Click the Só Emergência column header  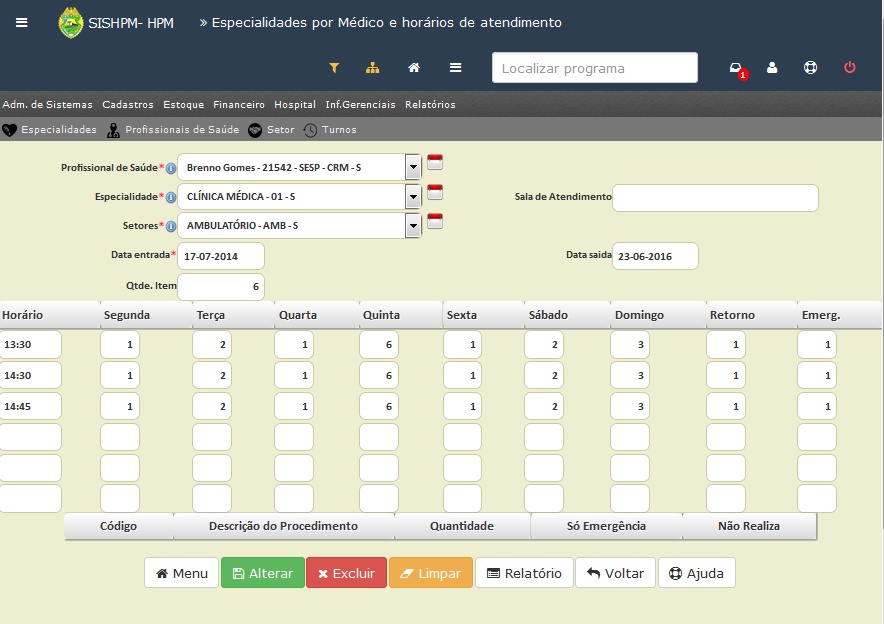pos(607,526)
